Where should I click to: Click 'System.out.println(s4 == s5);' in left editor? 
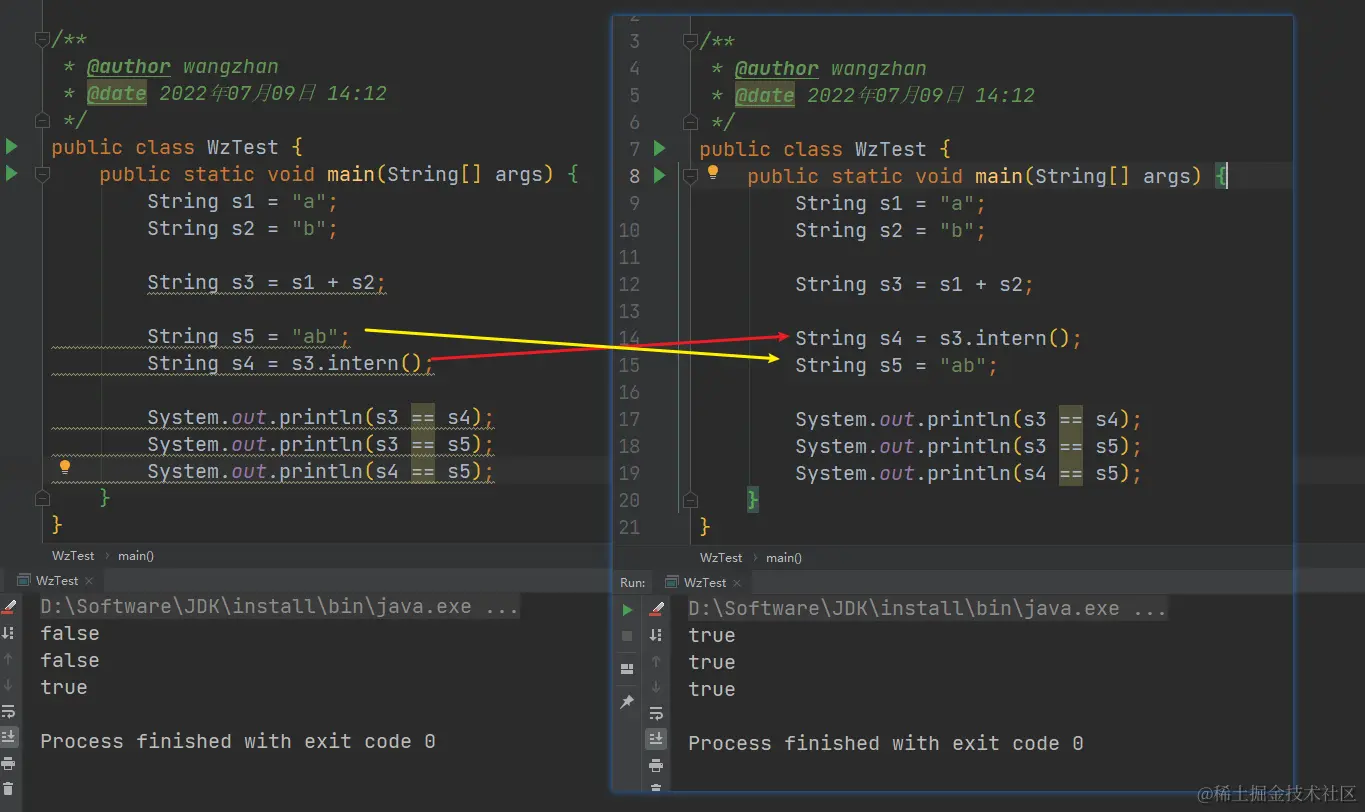point(320,471)
